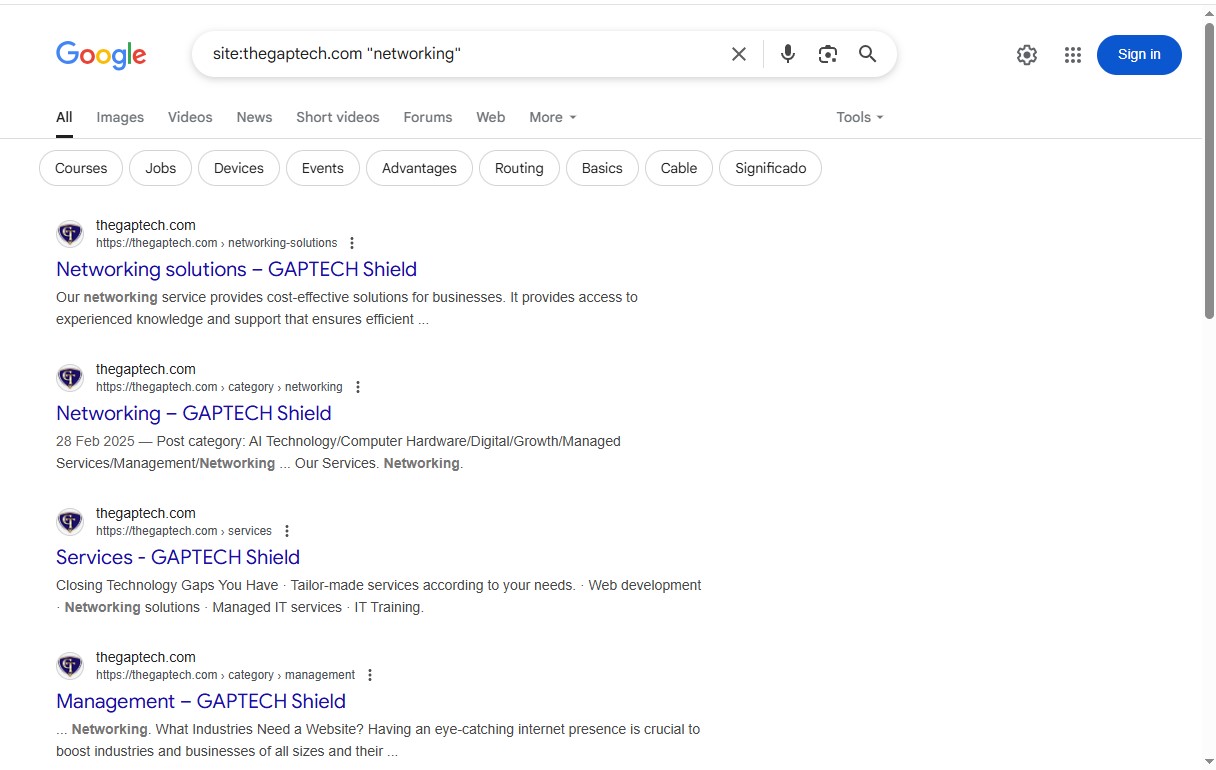
Task: Open options menu for services result
Action: (287, 531)
